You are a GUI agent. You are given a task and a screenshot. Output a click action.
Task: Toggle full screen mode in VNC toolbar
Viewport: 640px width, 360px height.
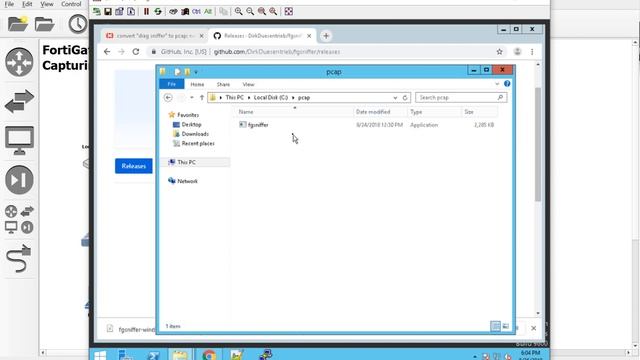coord(289,11)
